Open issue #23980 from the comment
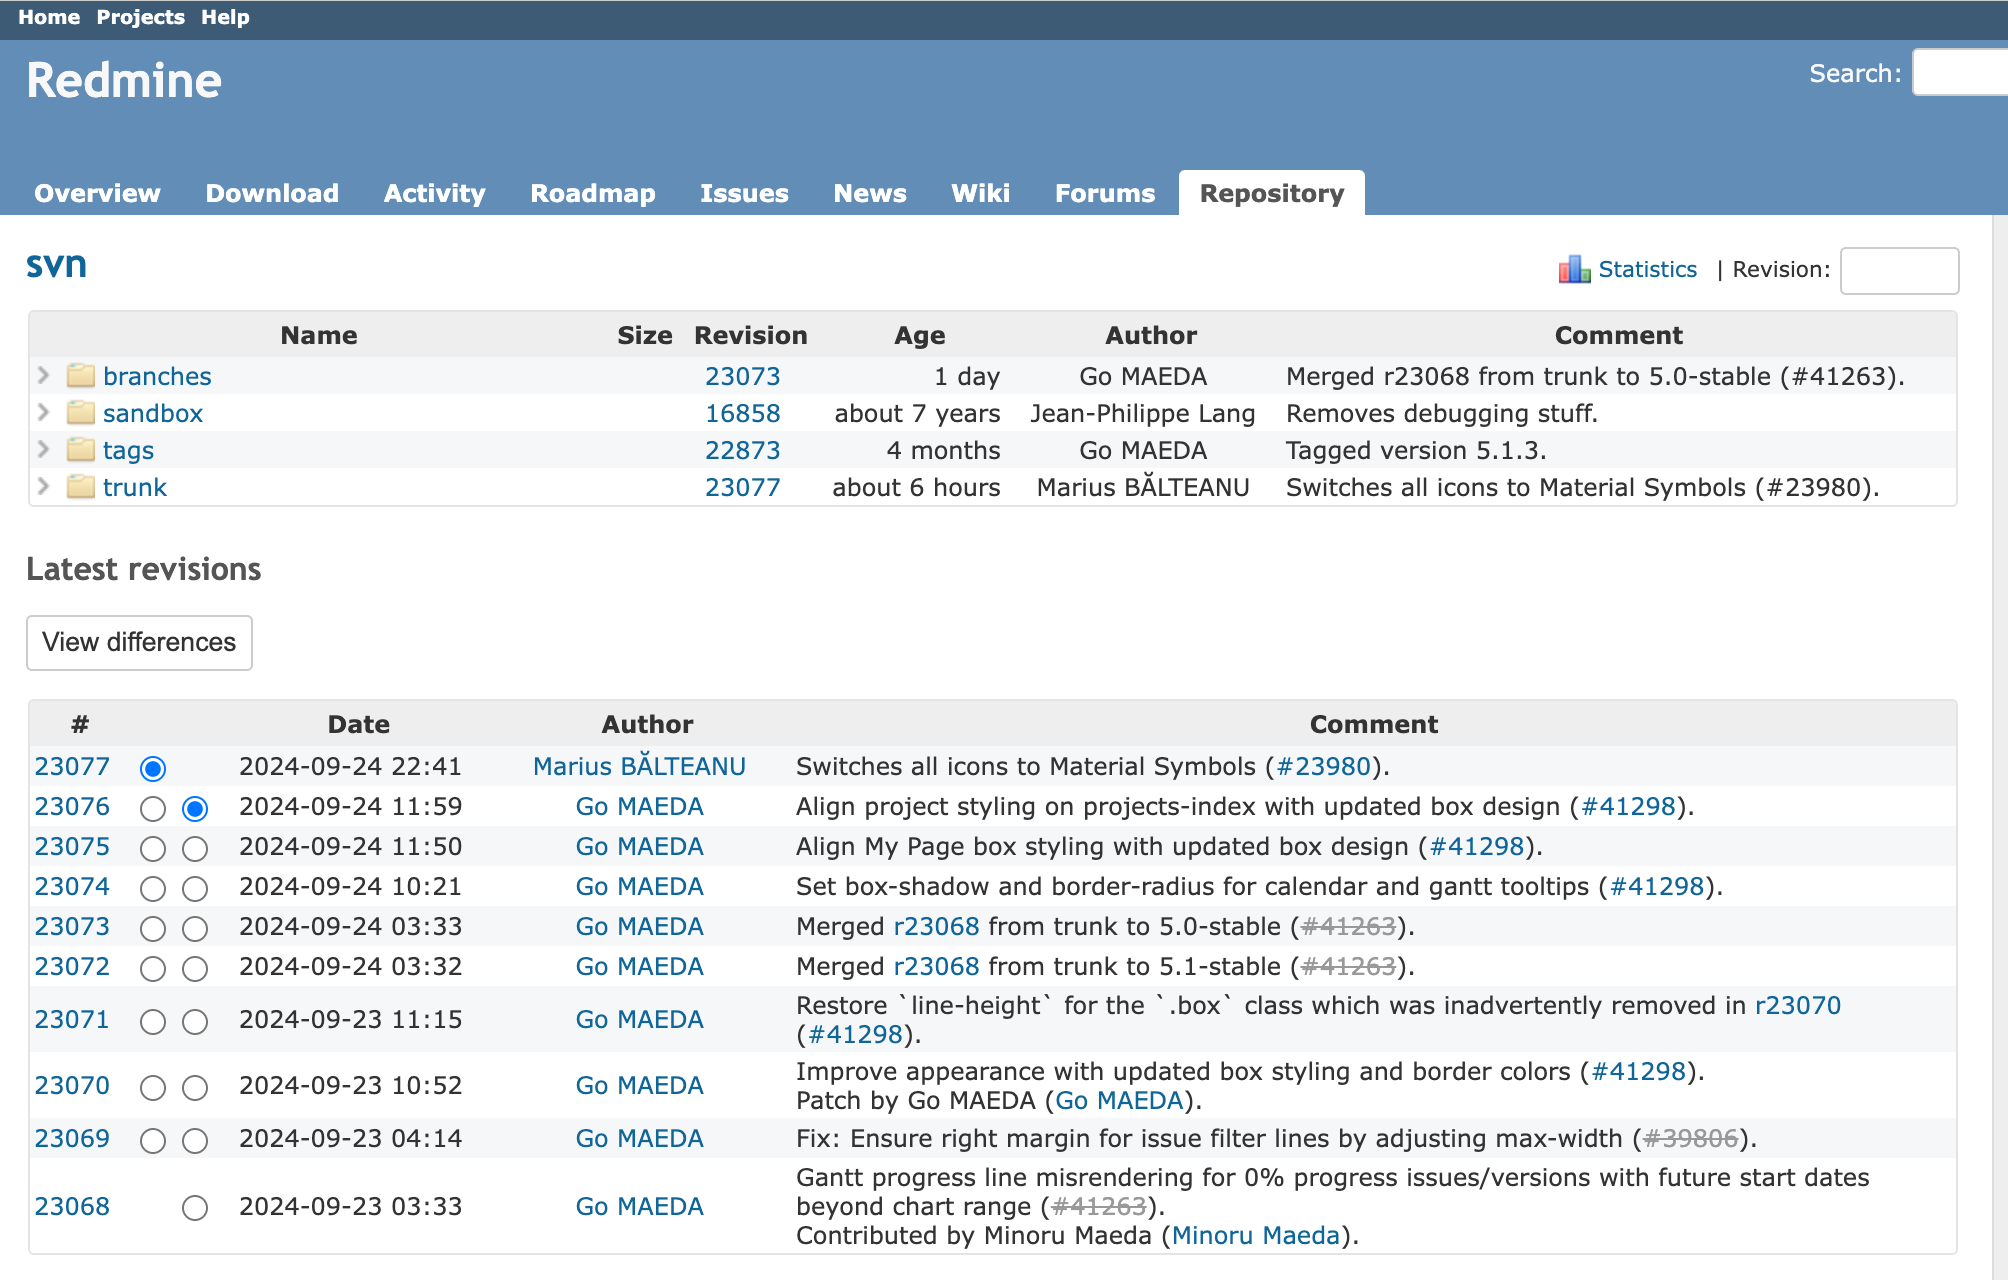This screenshot has width=2008, height=1280. click(x=1322, y=767)
